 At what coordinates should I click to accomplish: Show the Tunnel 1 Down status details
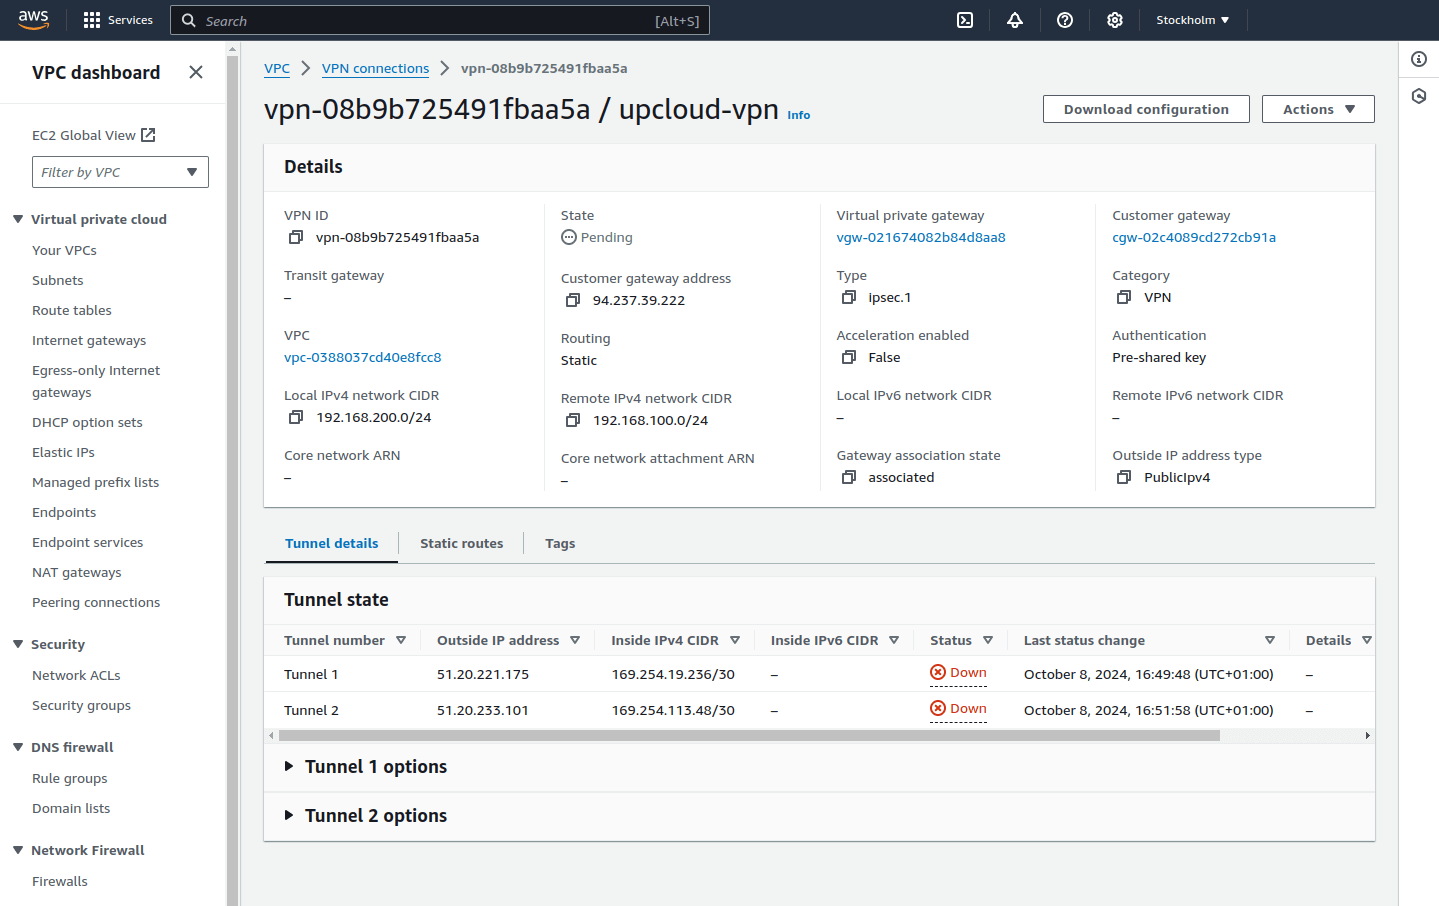(x=958, y=673)
